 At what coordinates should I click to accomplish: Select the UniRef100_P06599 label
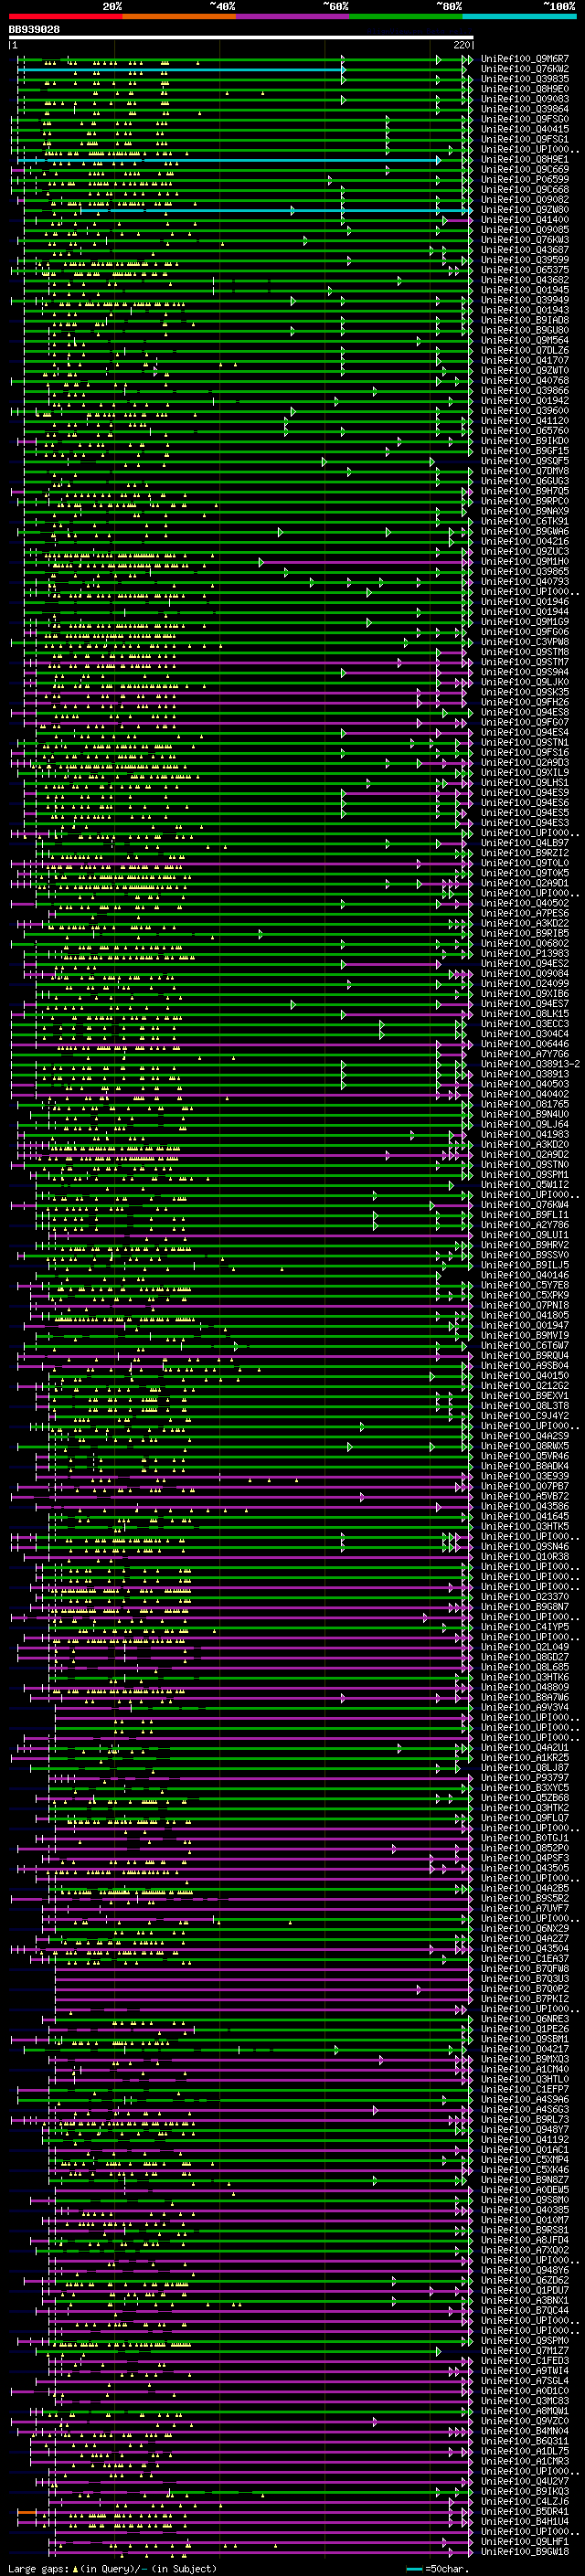point(525,179)
